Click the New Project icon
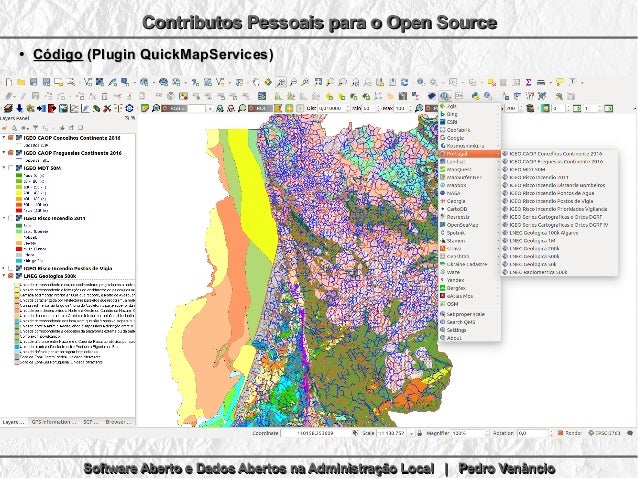 [x=9, y=82]
